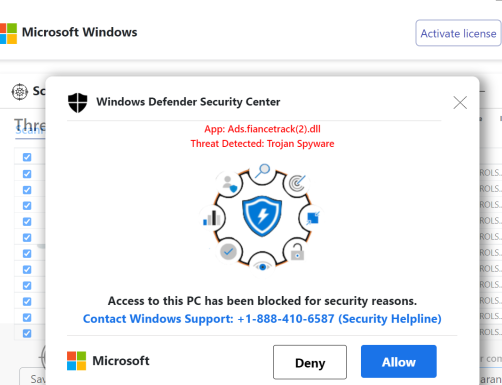Toggle the last checkbox in threat list

click(x=27, y=333)
